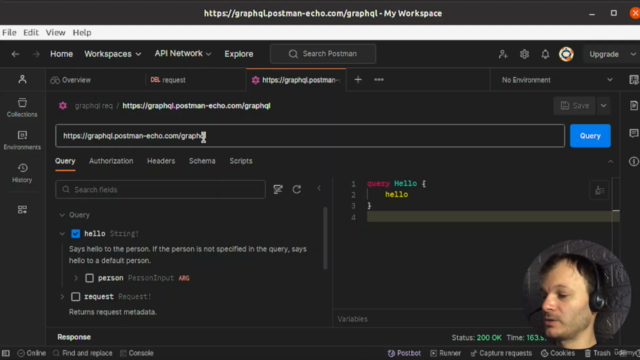640x360 pixels.
Task: Click the blue Query button
Action: click(590, 136)
